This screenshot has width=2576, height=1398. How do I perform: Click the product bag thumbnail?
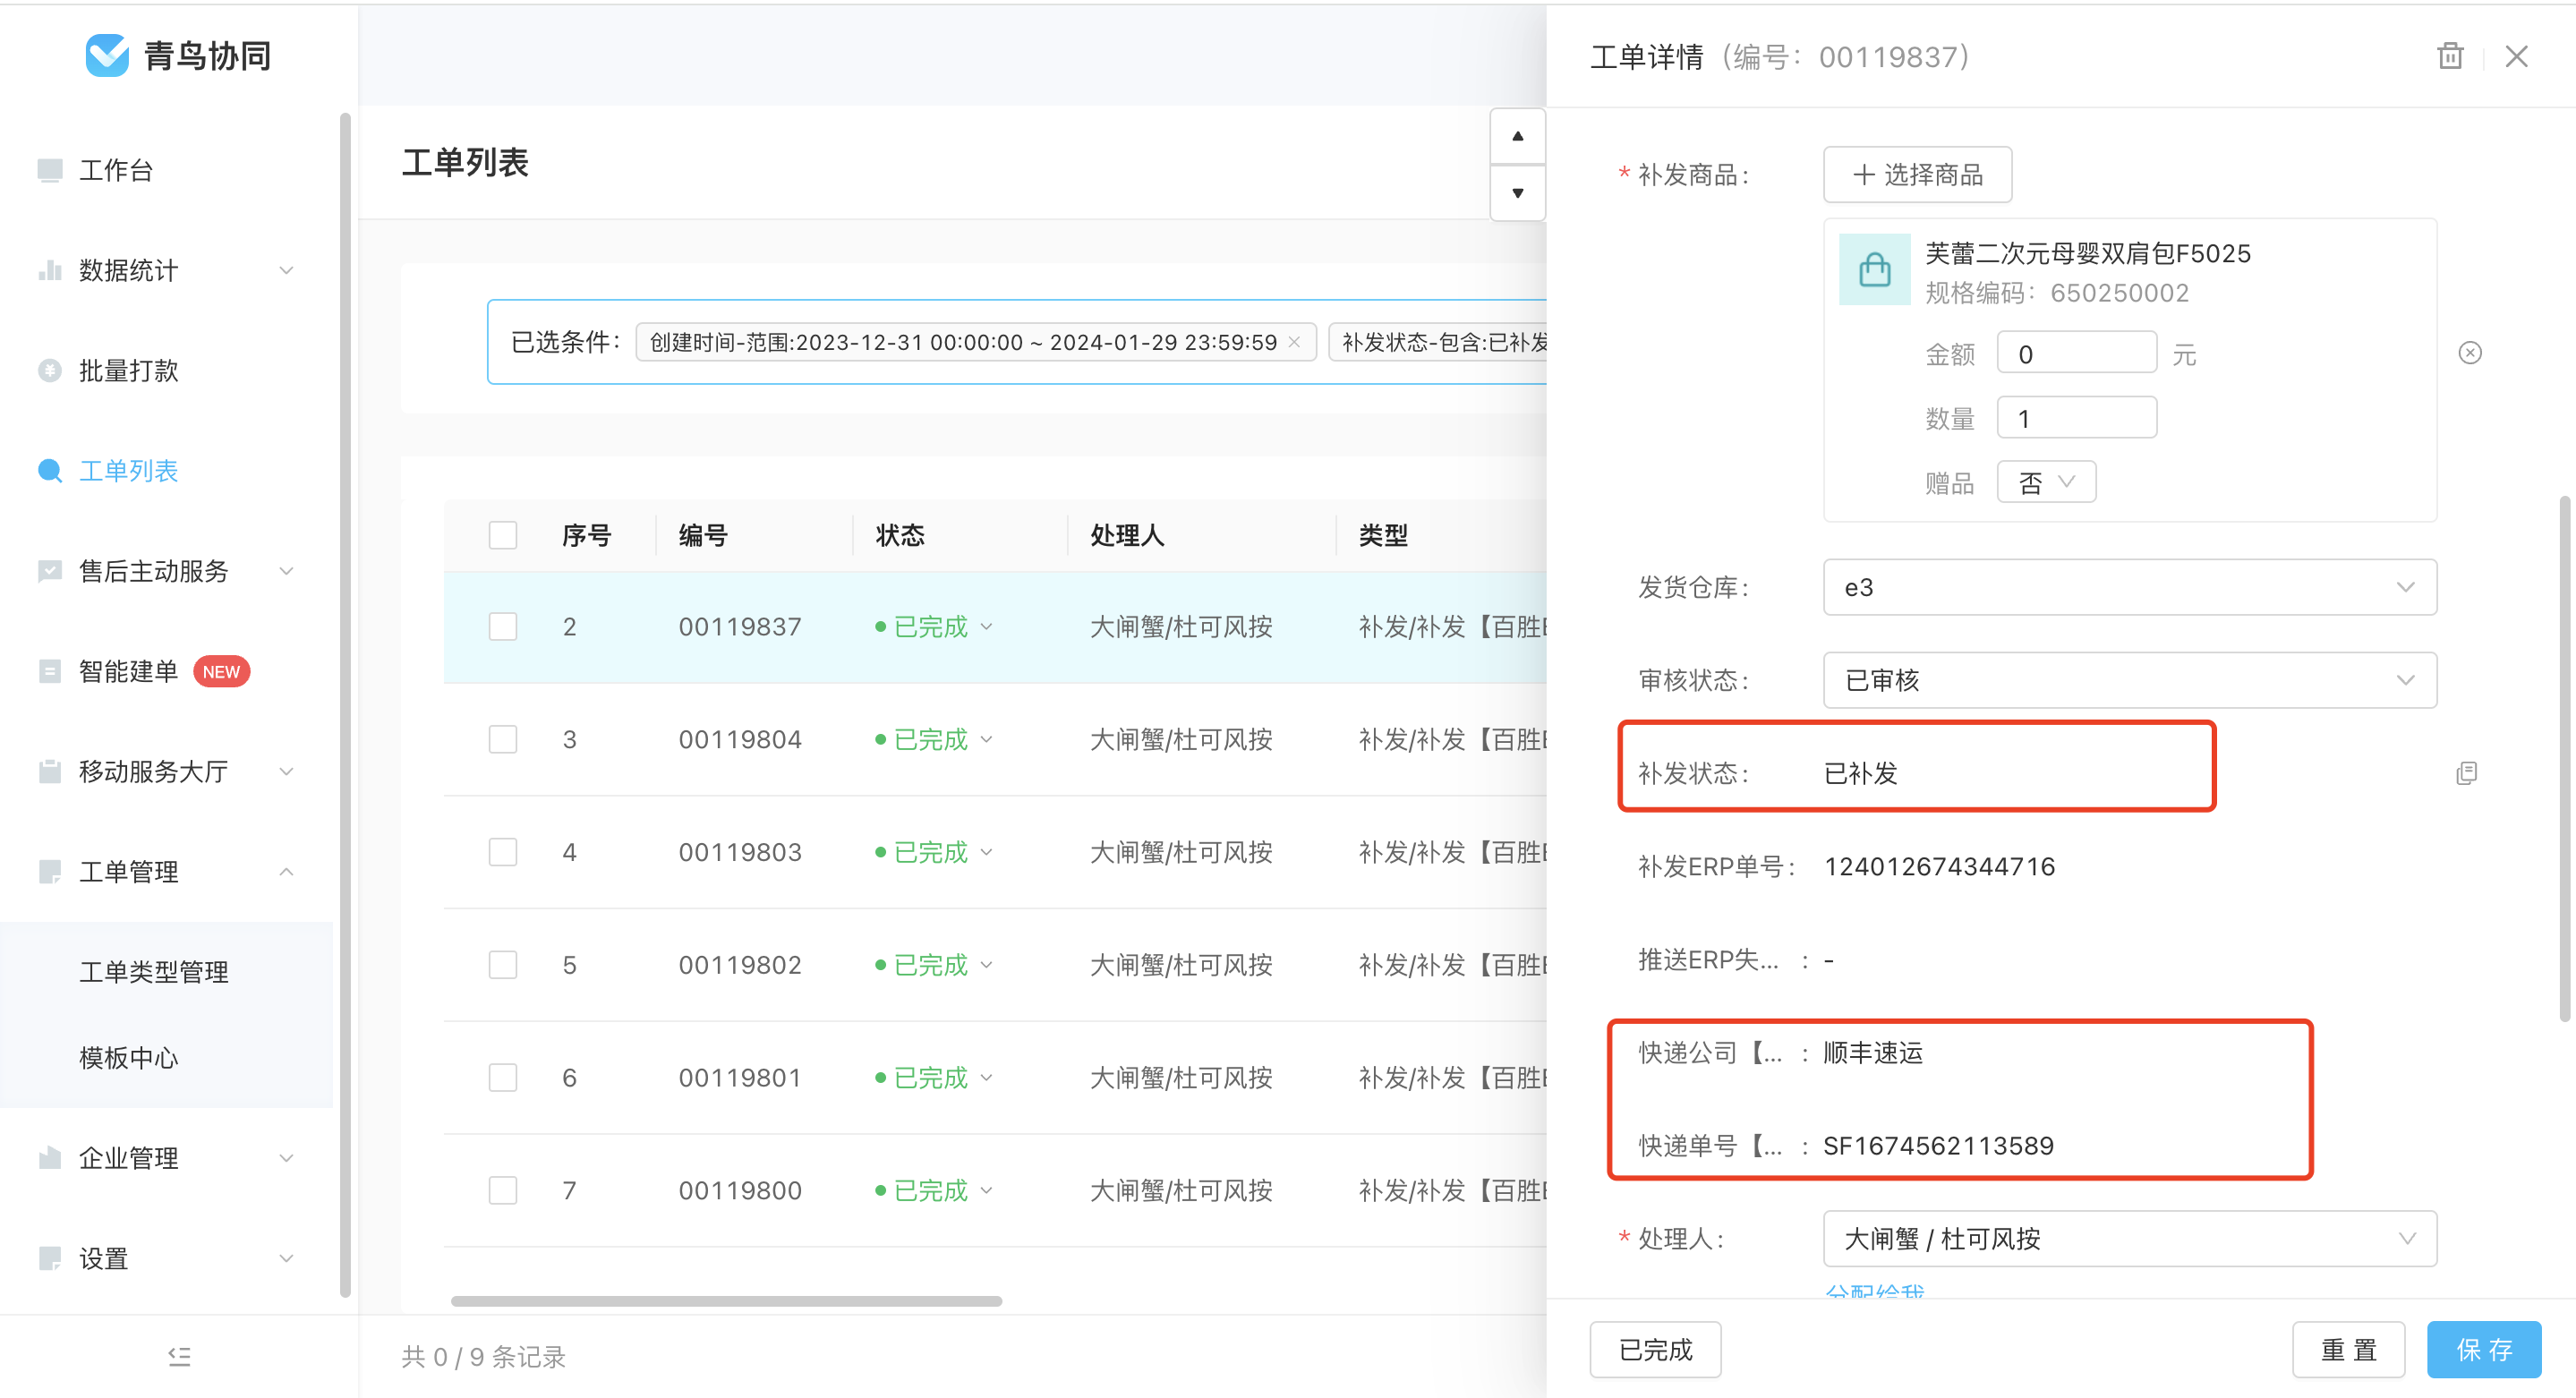coord(1874,269)
